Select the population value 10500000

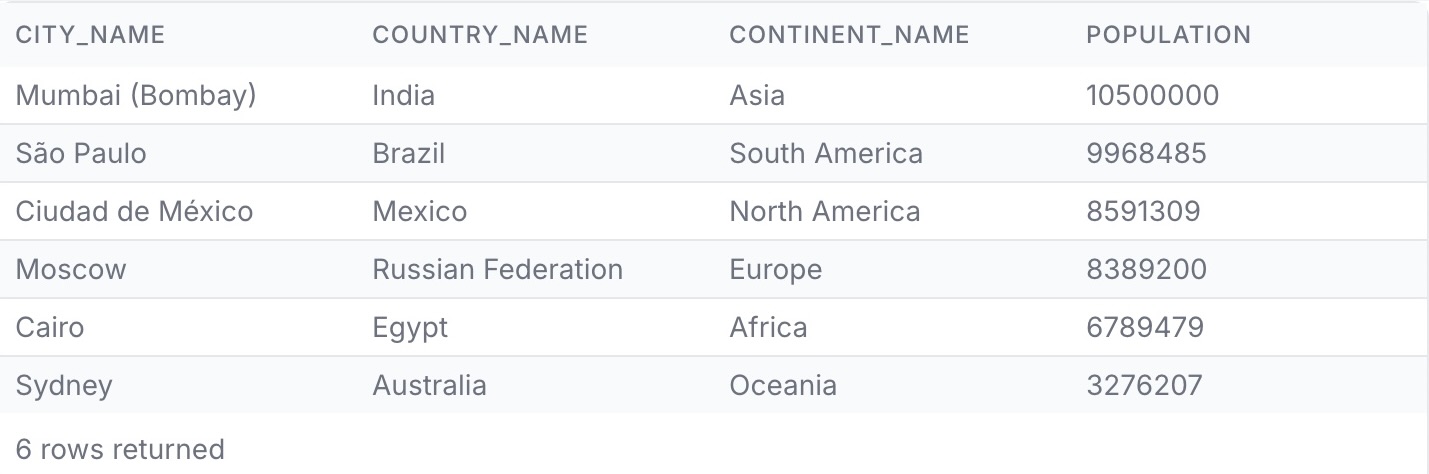[1152, 96]
